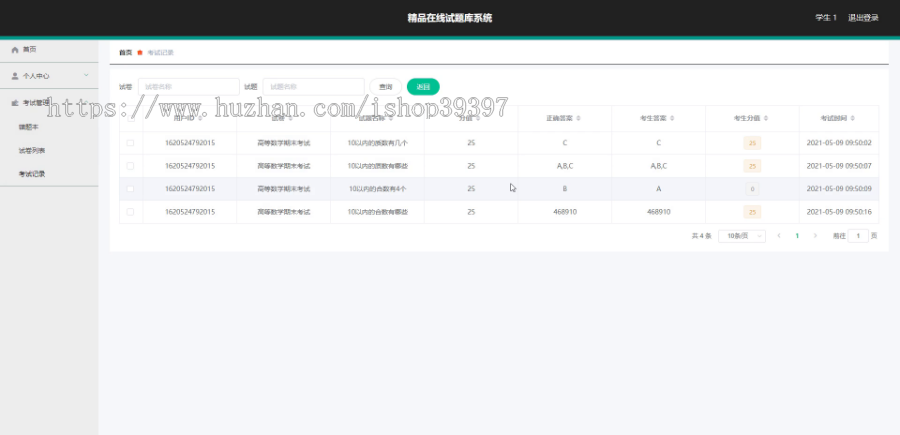Sort by 用户ID column arrows
The height and width of the screenshot is (435, 900).
[200, 118]
